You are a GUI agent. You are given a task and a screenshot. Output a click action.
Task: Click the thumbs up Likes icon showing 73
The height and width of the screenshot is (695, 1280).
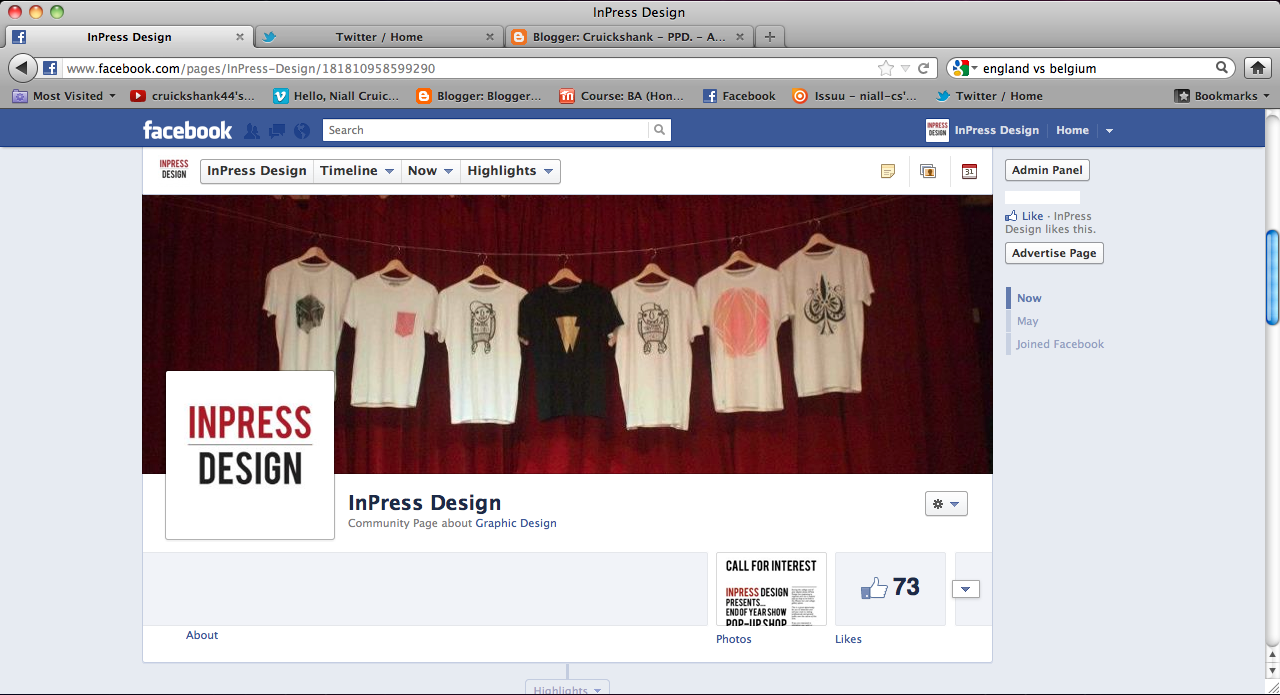point(874,588)
